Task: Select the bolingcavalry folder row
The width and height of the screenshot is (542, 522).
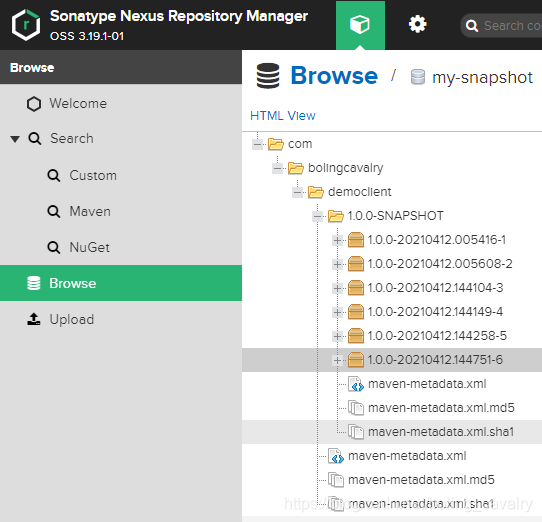Action: (x=392, y=168)
